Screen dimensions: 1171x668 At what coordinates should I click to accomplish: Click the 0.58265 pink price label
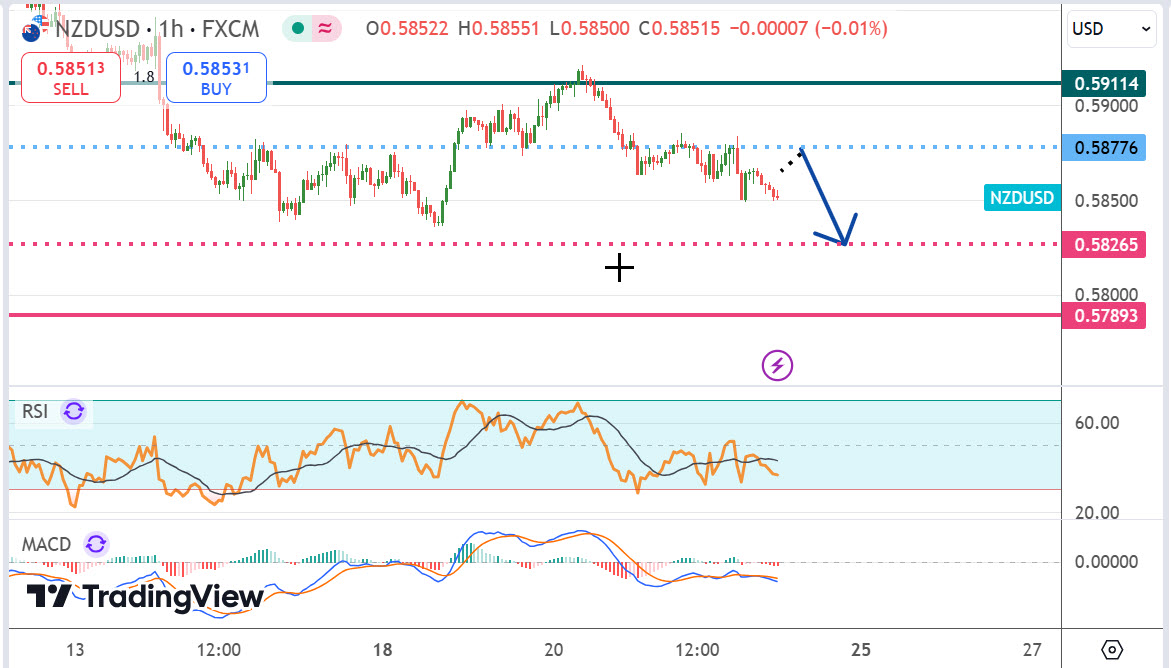[x=1104, y=244]
